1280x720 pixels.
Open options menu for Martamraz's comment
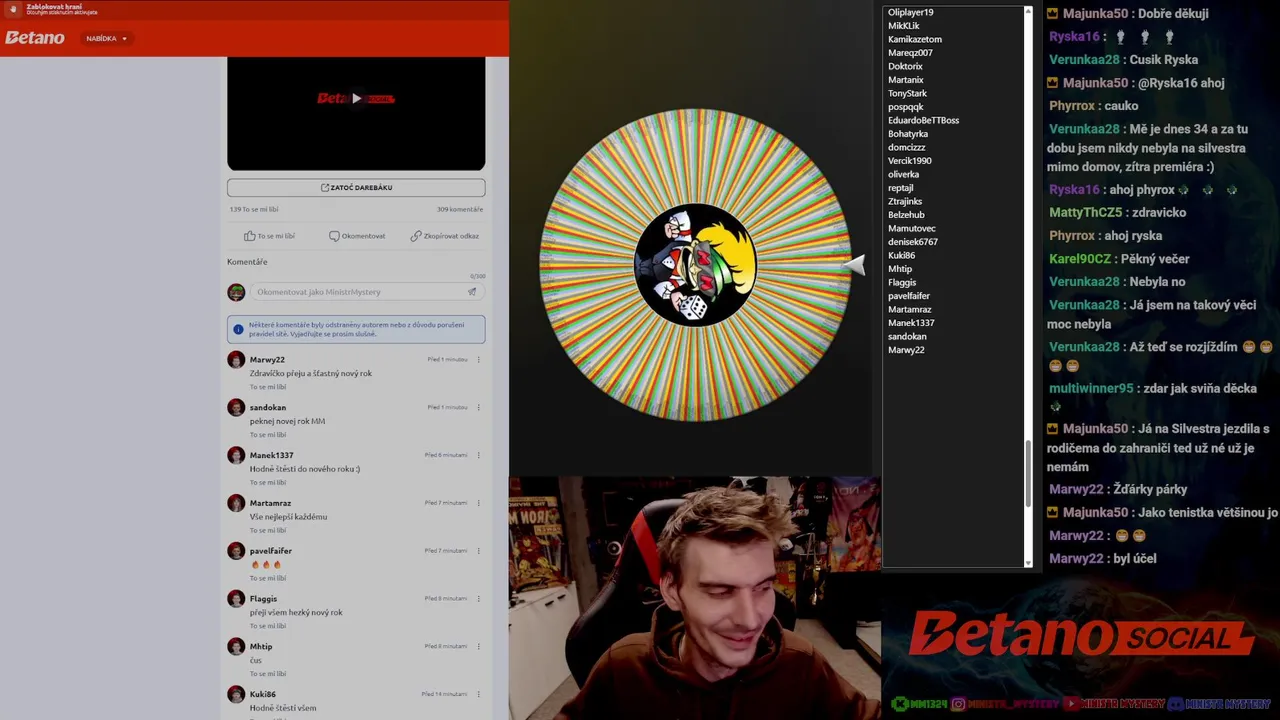point(478,503)
